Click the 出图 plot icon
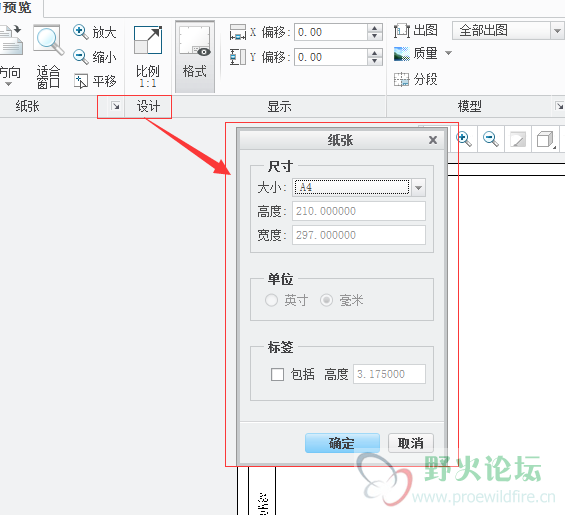 [401, 31]
